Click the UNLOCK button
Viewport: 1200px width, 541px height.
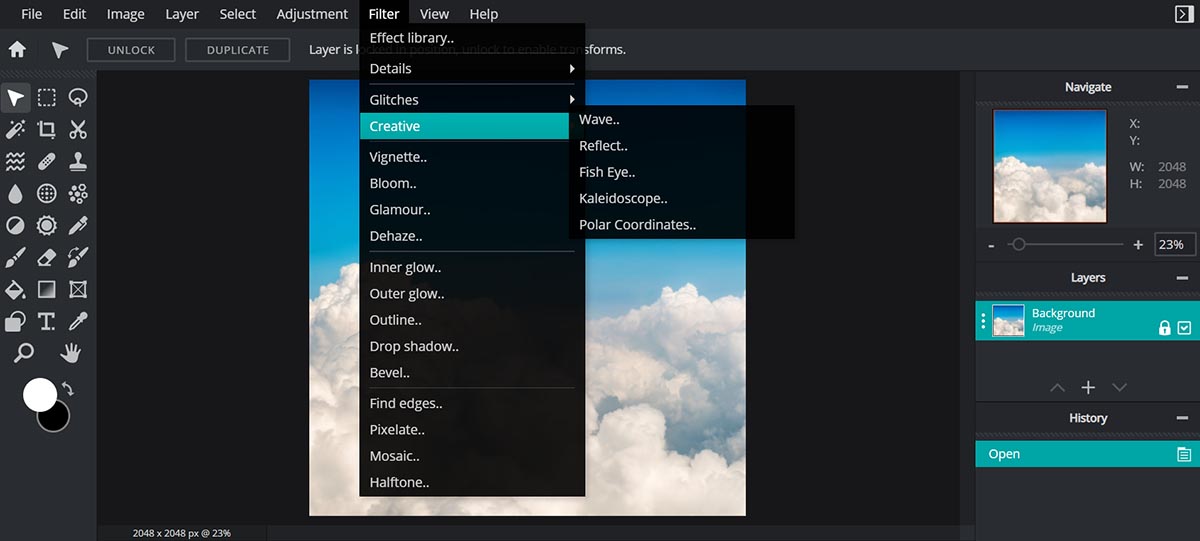tap(131, 50)
